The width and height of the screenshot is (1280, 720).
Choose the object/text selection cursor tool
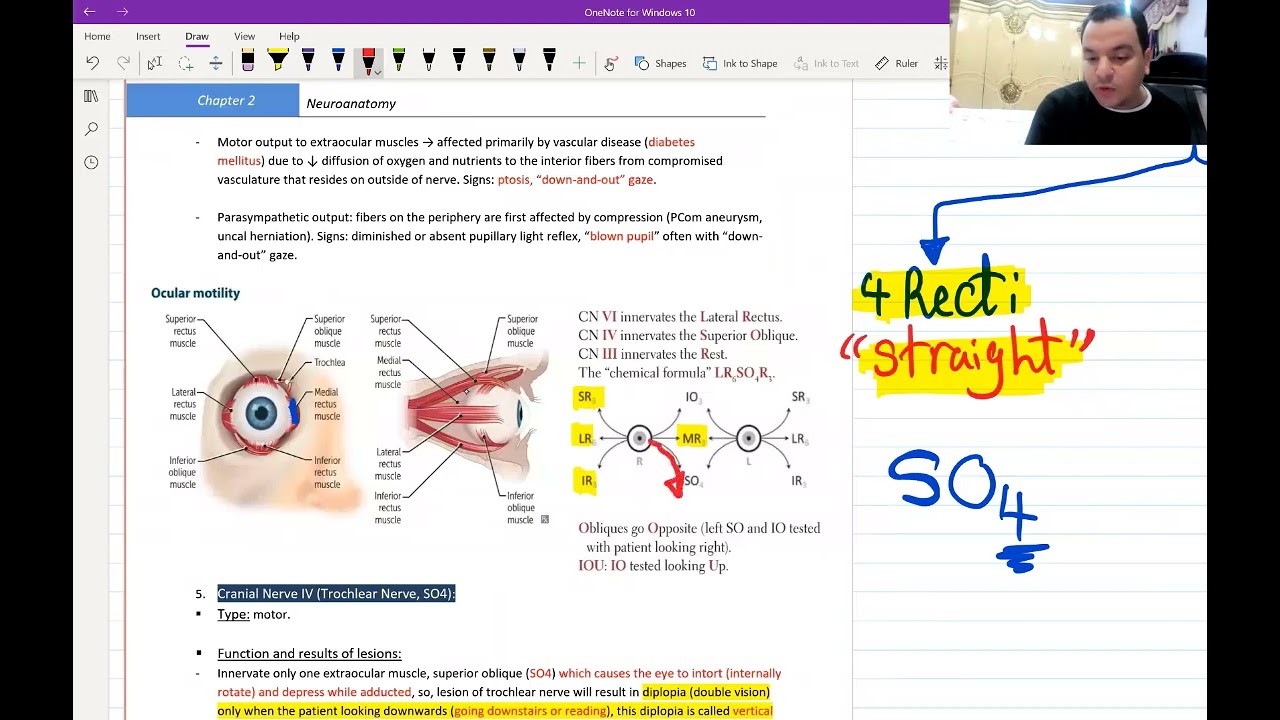(154, 63)
